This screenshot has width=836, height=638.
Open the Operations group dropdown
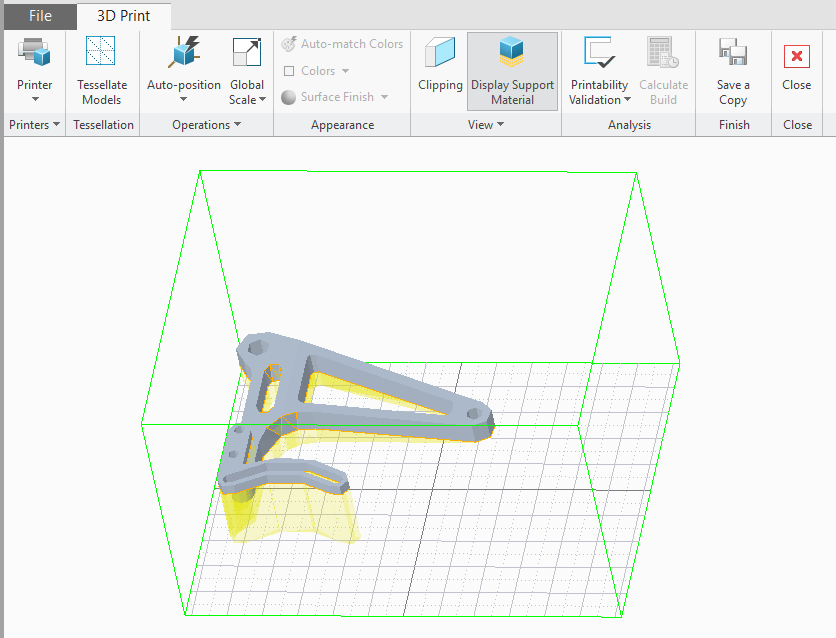pyautogui.click(x=207, y=125)
